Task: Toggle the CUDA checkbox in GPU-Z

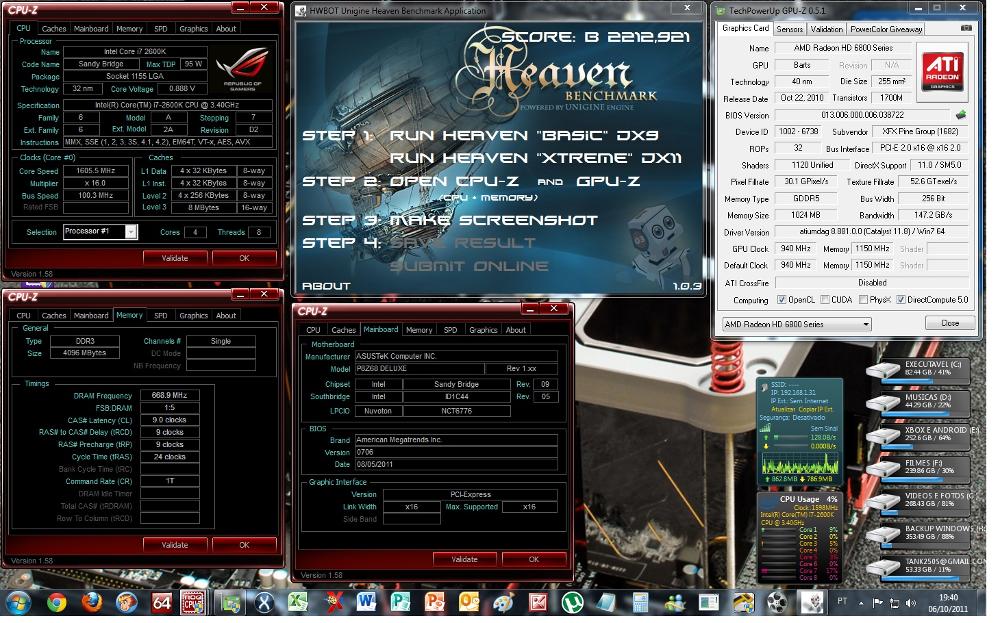Action: point(825,300)
